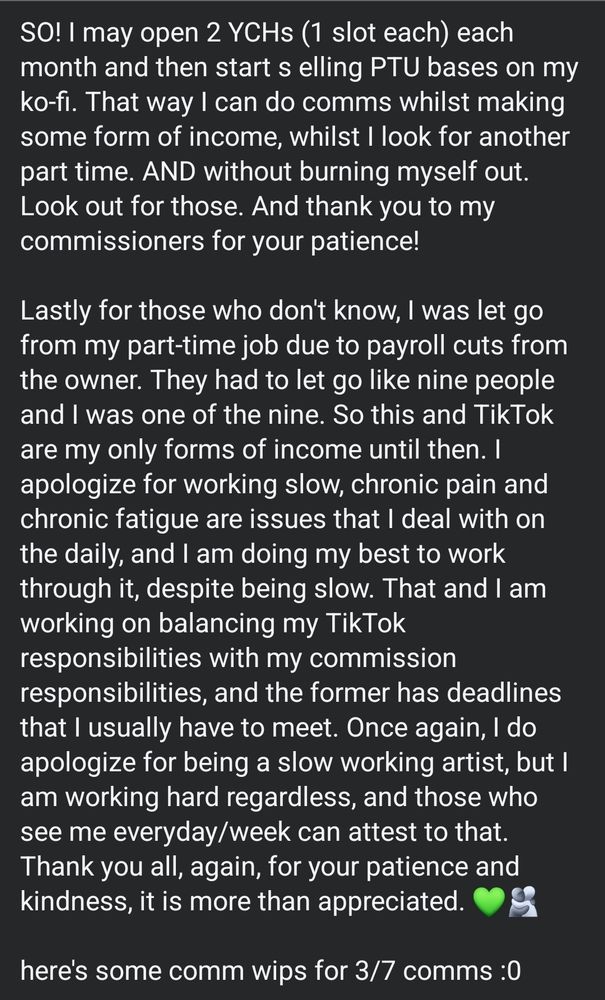The width and height of the screenshot is (605, 1000).
Task: Click the ":0" emoticon ending the post
Action: click(510, 970)
